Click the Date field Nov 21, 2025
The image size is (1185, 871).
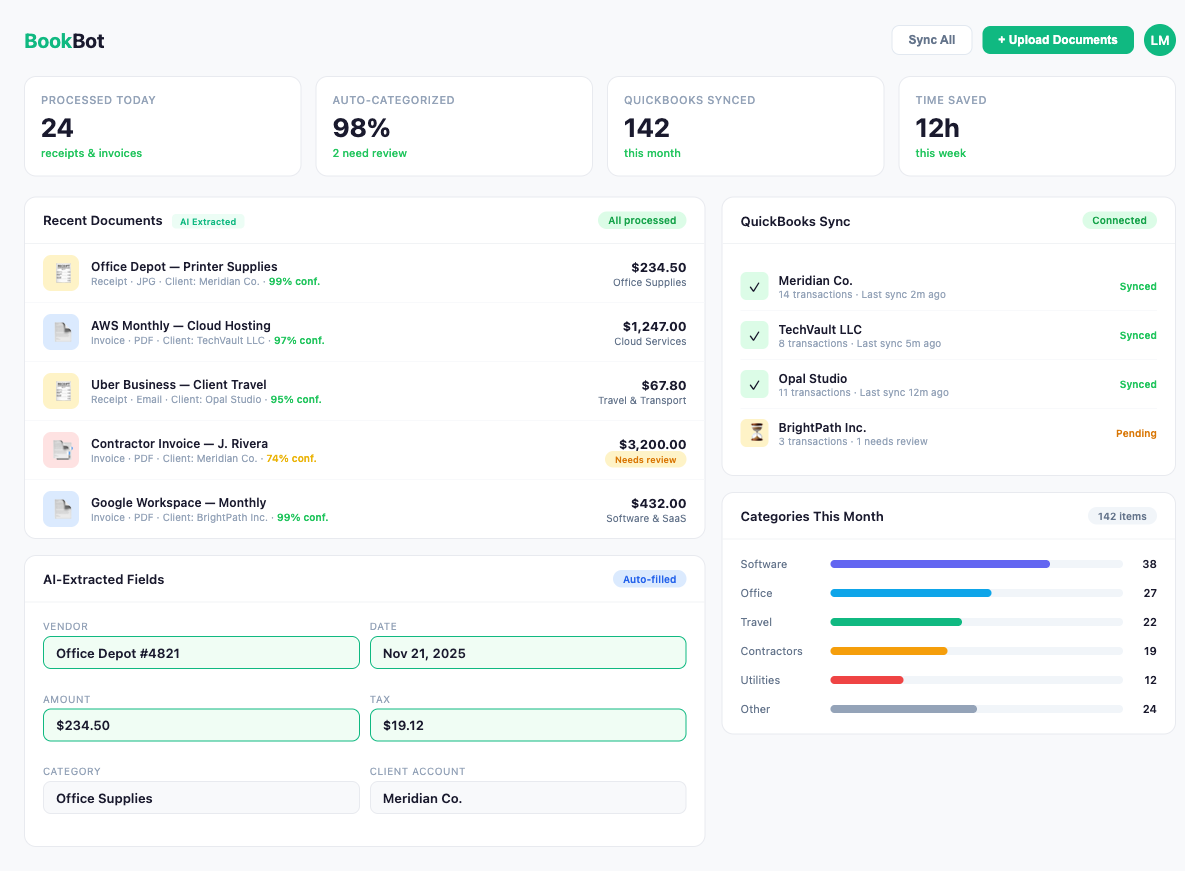[527, 653]
